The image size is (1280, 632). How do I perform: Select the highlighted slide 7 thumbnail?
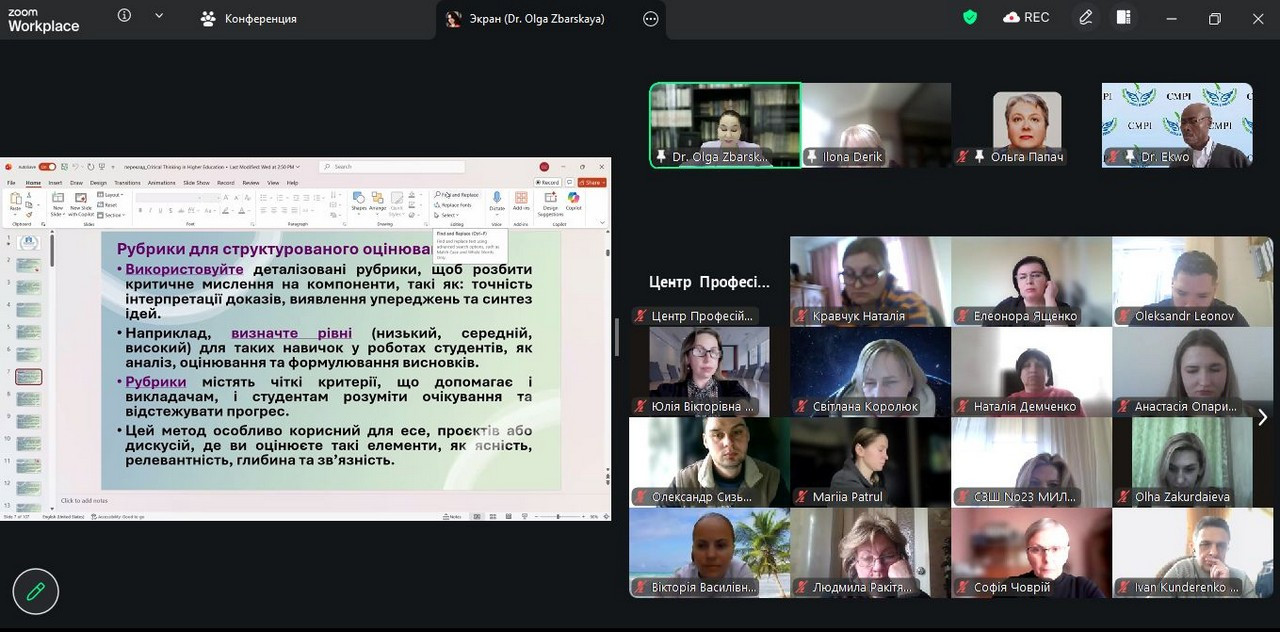click(29, 377)
